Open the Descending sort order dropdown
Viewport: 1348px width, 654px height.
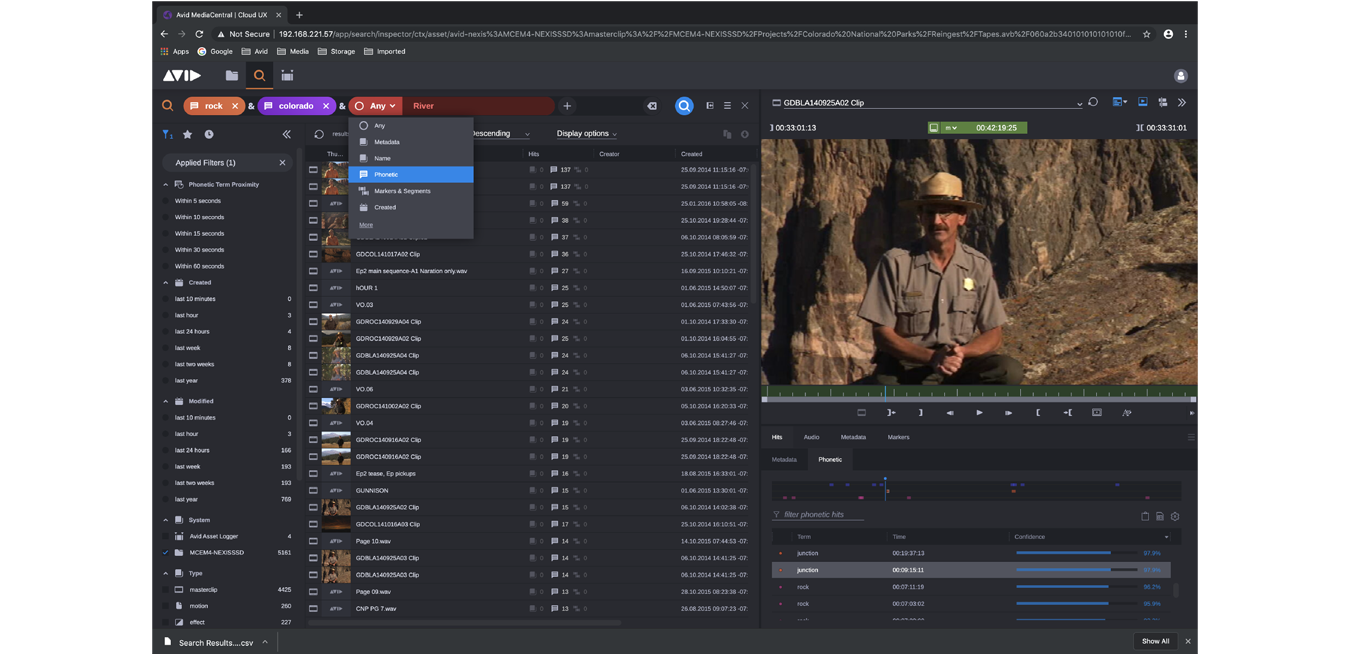500,134
